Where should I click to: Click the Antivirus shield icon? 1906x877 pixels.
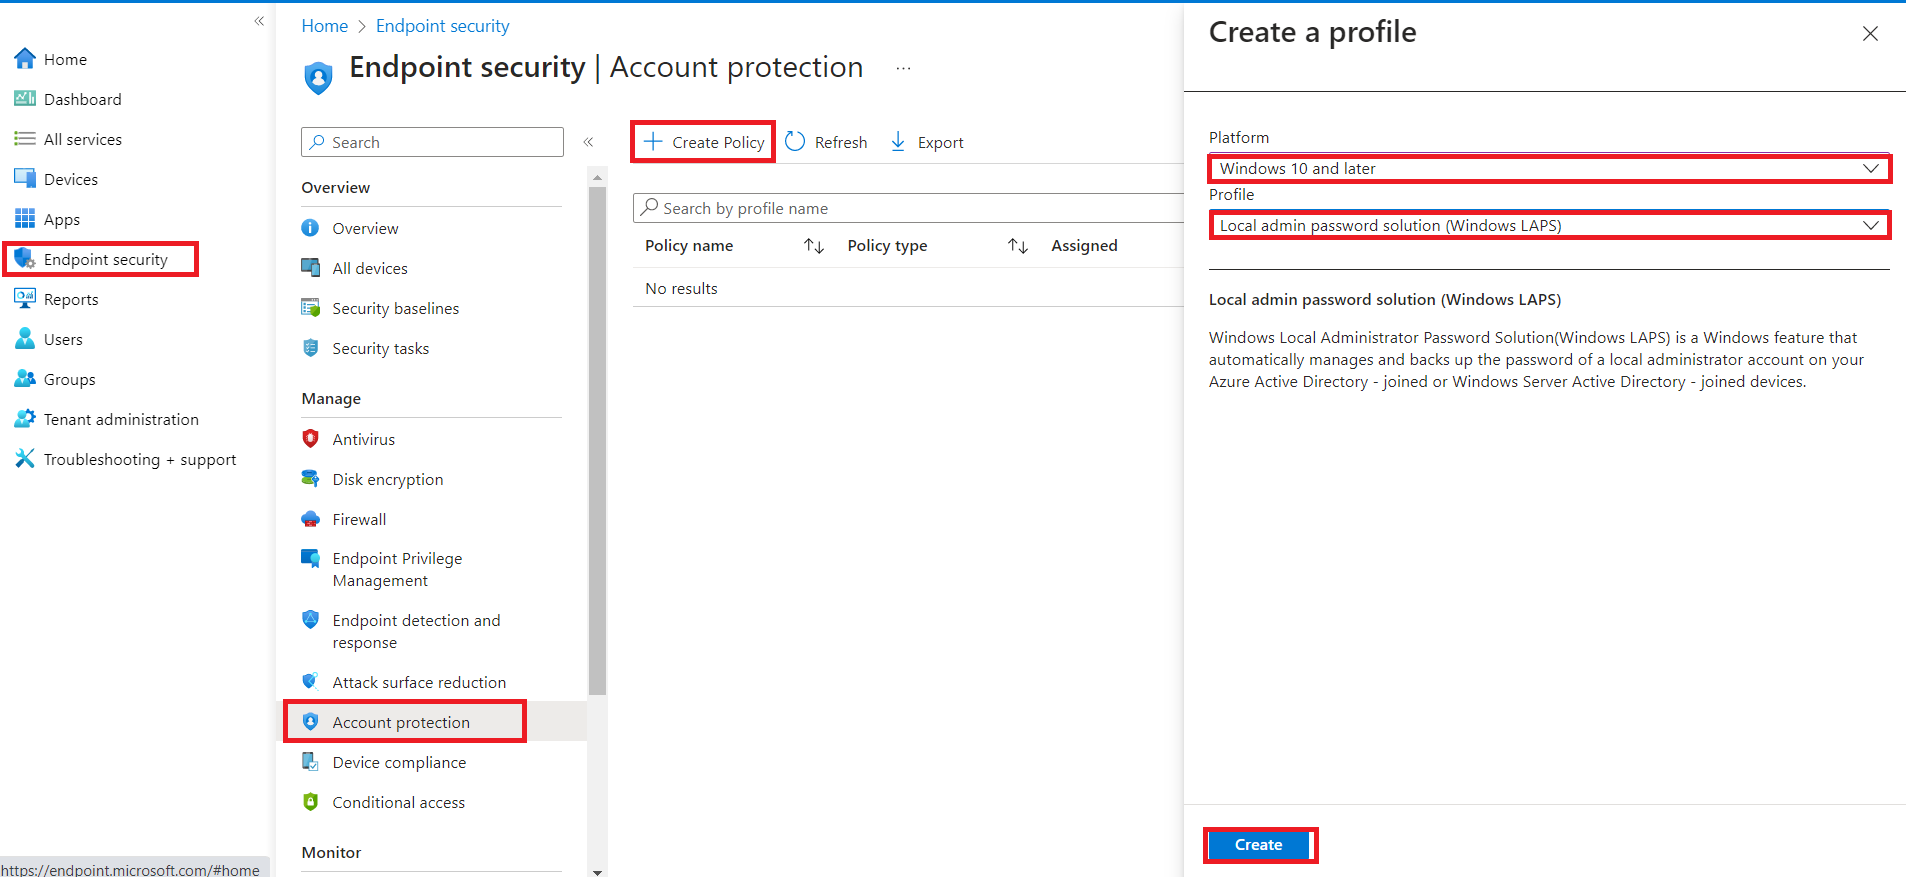pos(311,439)
